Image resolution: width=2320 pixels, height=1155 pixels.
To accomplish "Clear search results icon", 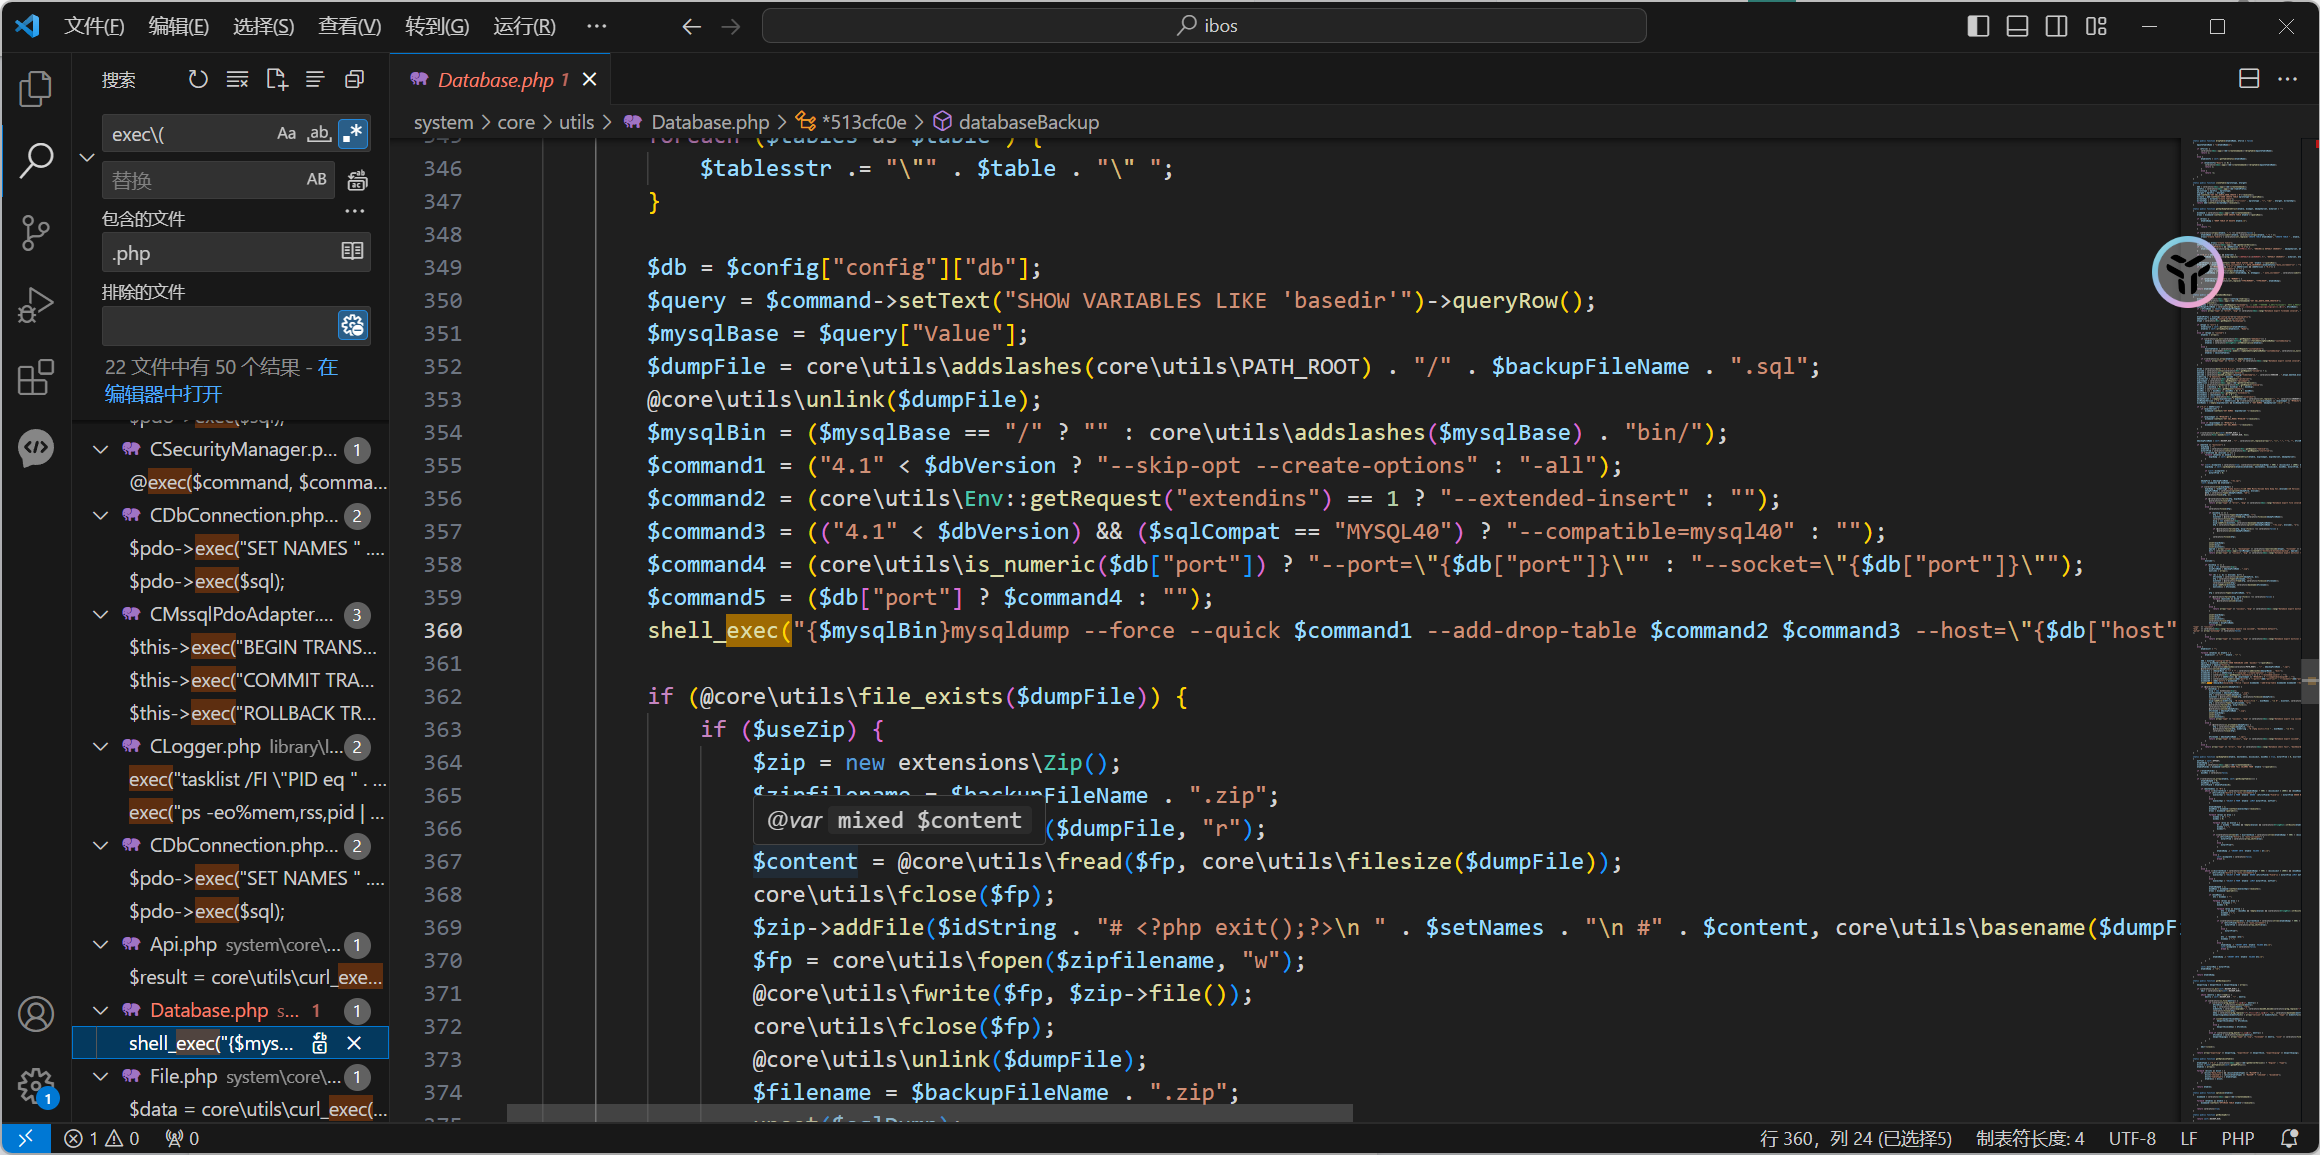I will [x=237, y=79].
